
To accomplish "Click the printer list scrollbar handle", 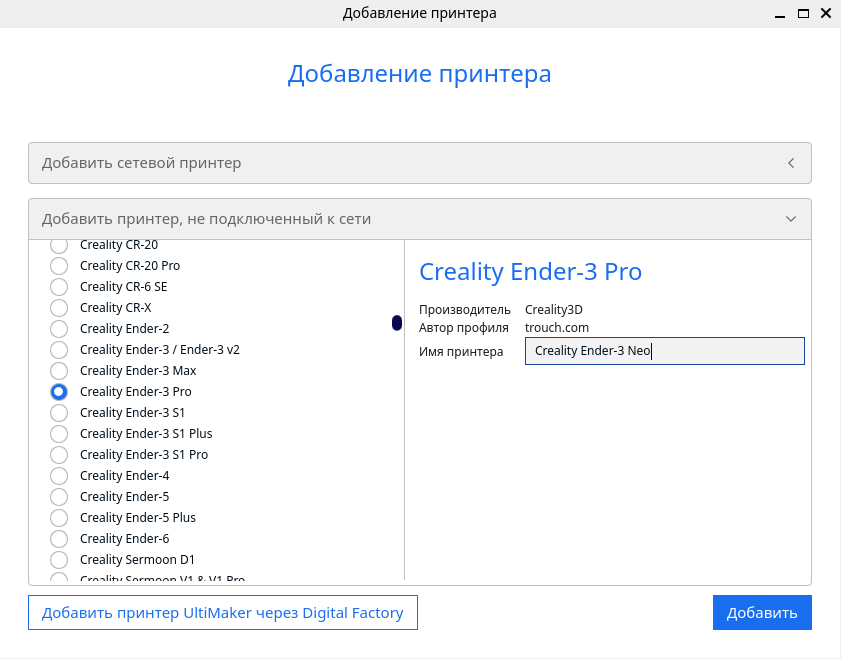I will tap(397, 323).
